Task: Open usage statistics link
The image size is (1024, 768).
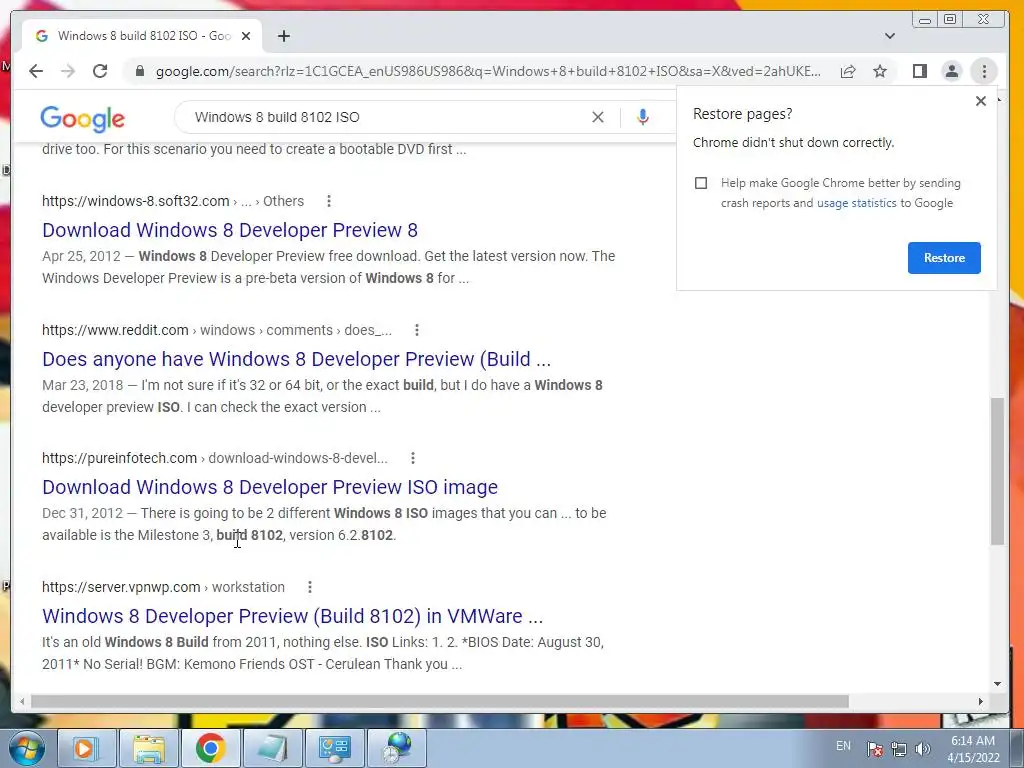Action: pyautogui.click(x=856, y=203)
